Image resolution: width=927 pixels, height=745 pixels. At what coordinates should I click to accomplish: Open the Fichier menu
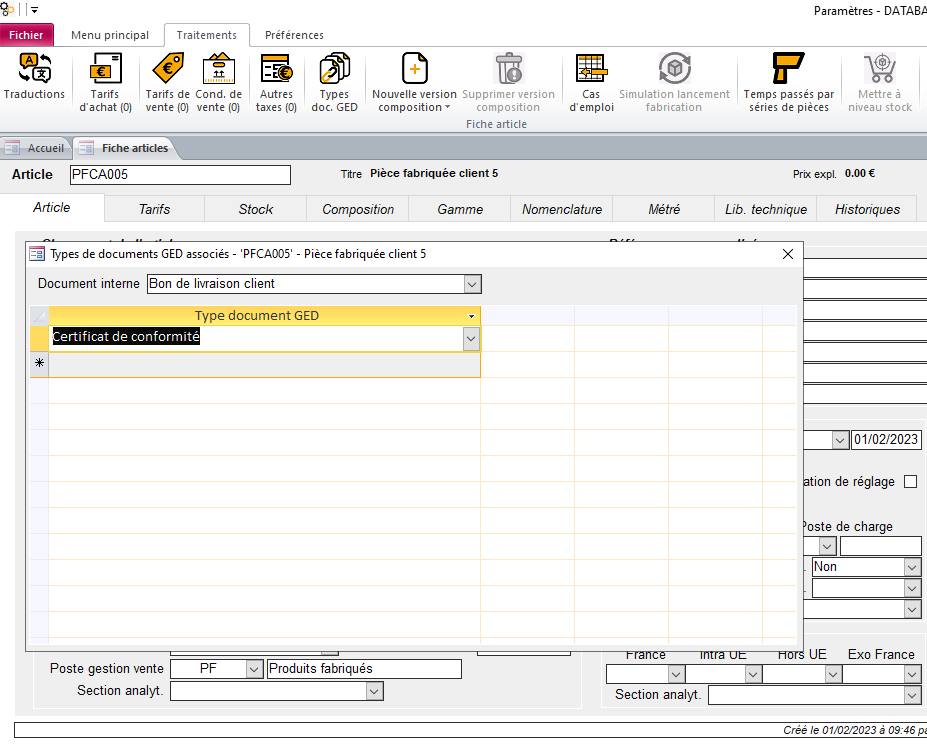pyautogui.click(x=27, y=35)
